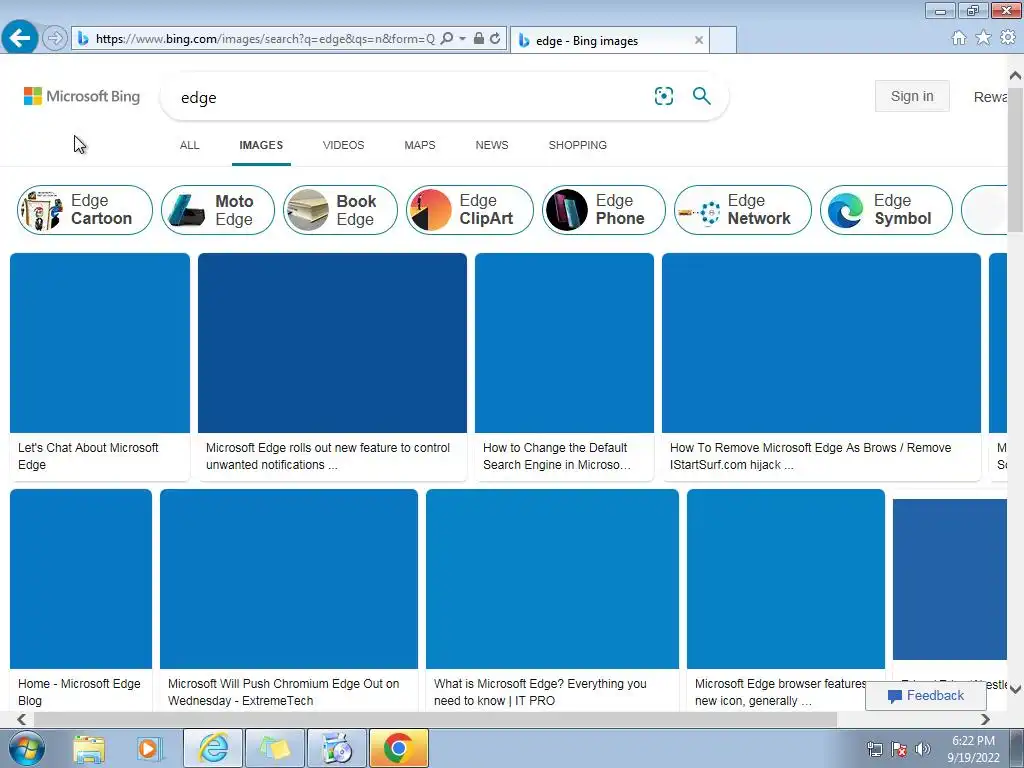Choose the Edge Network suggestion chip
The width and height of the screenshot is (1024, 768).
(x=743, y=210)
